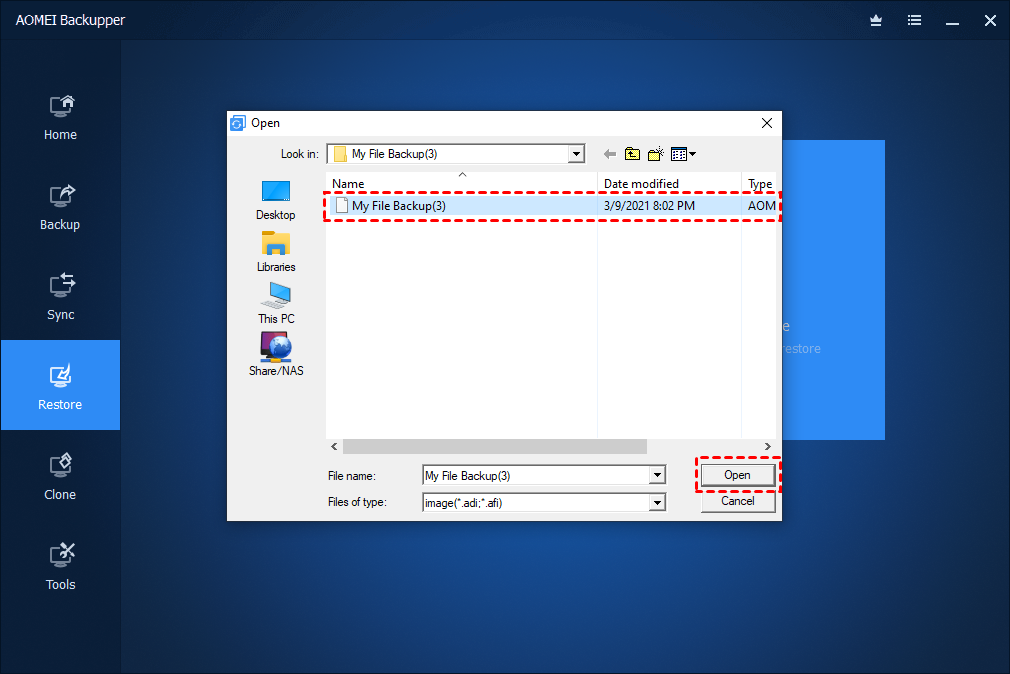
Task: Close the Open dialog
Action: point(767,123)
